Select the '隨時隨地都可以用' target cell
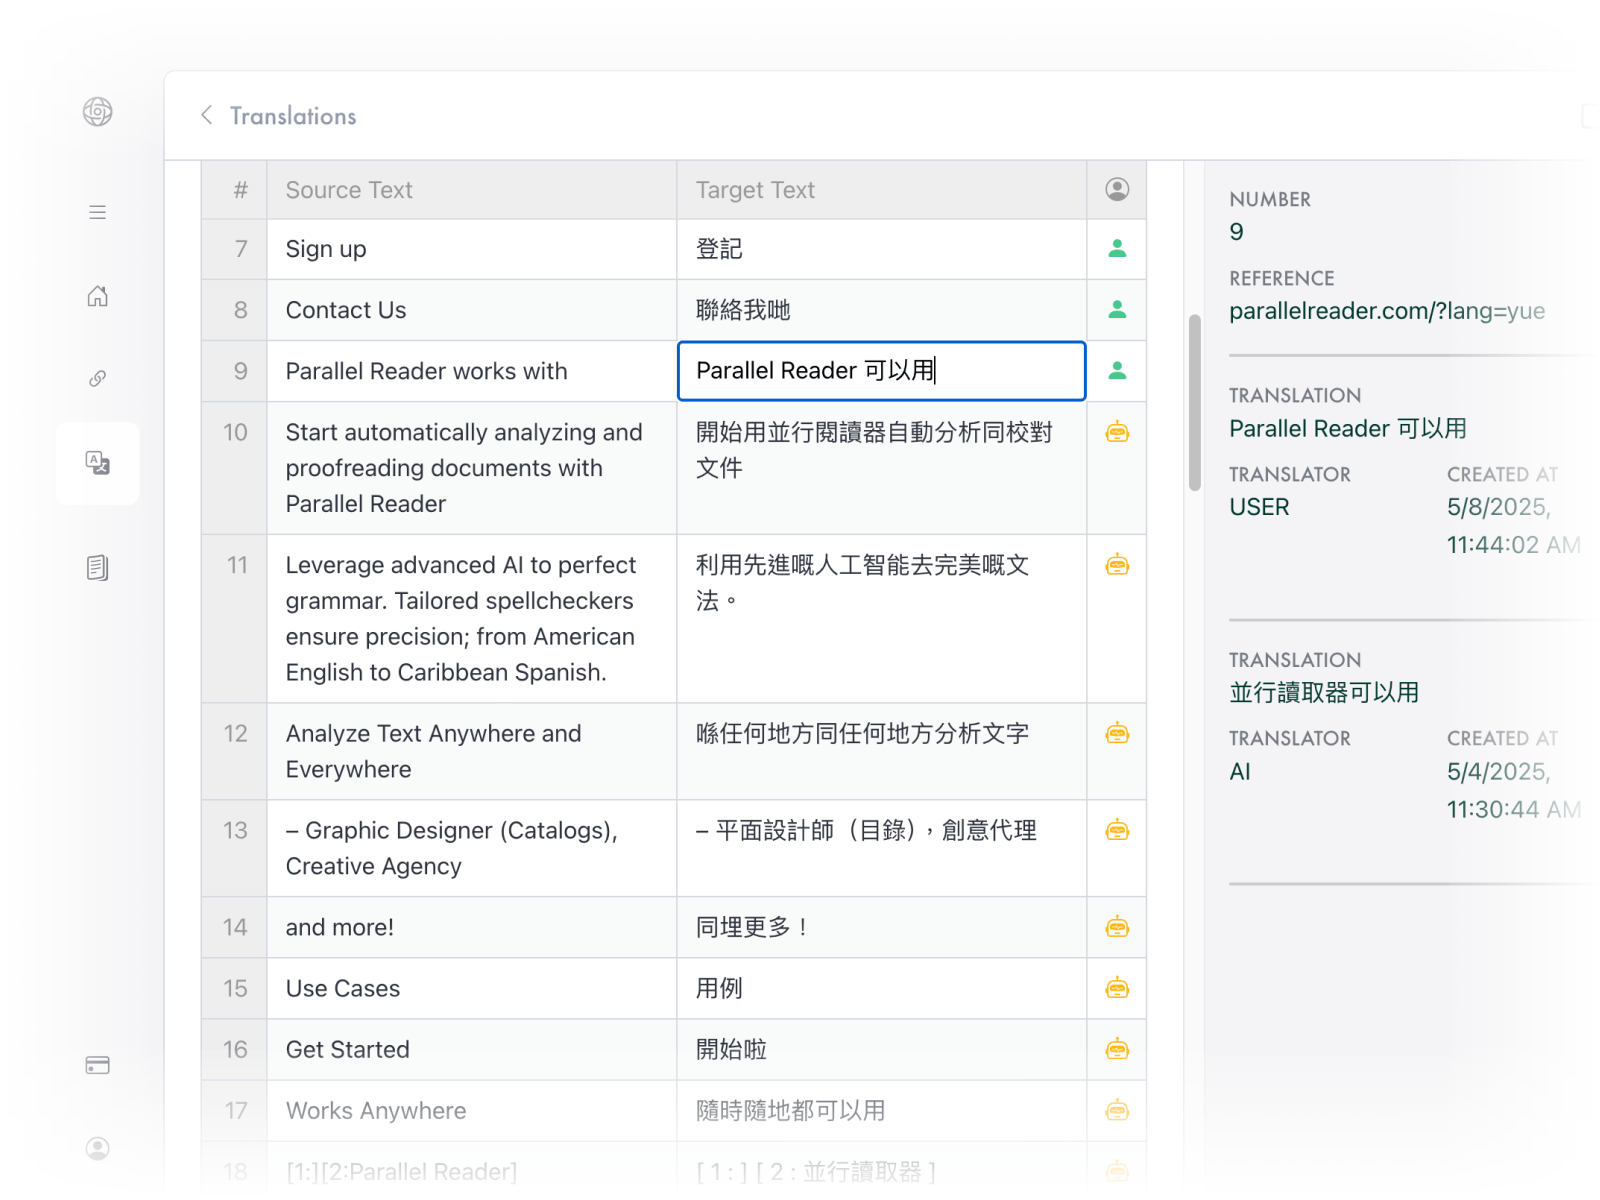 point(882,1110)
